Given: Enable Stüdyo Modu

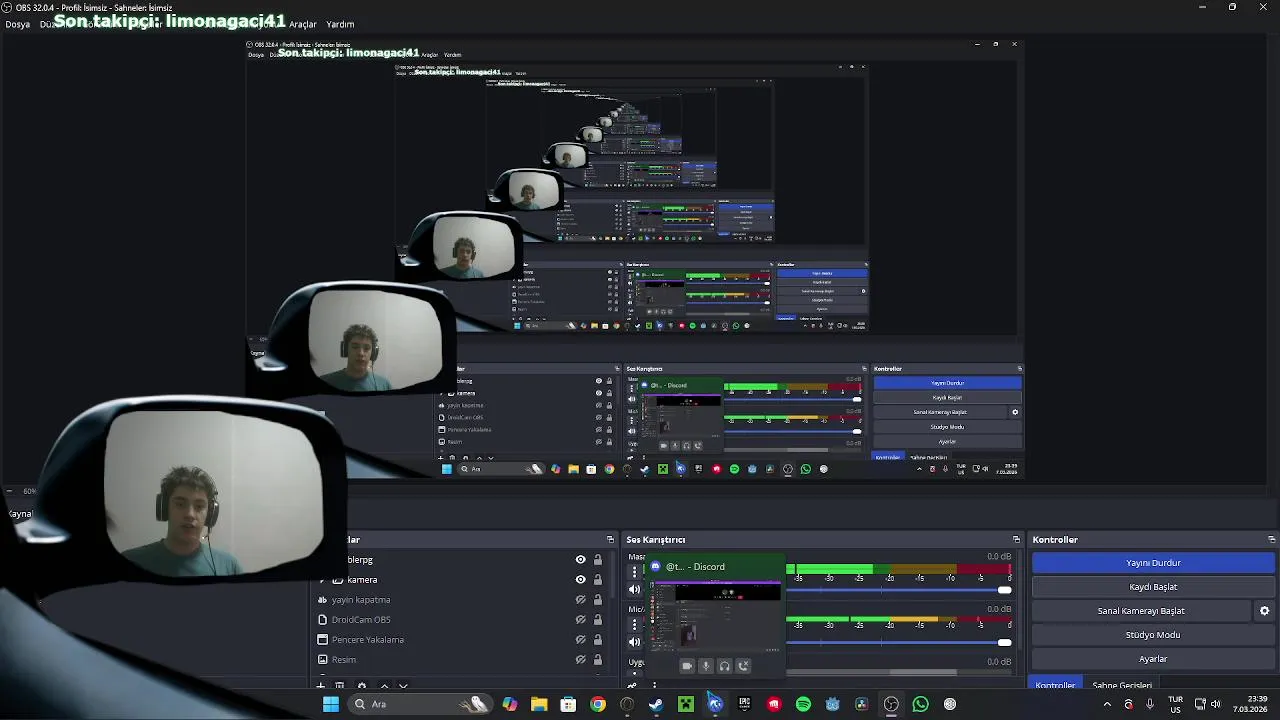Looking at the screenshot, I should [x=1153, y=635].
